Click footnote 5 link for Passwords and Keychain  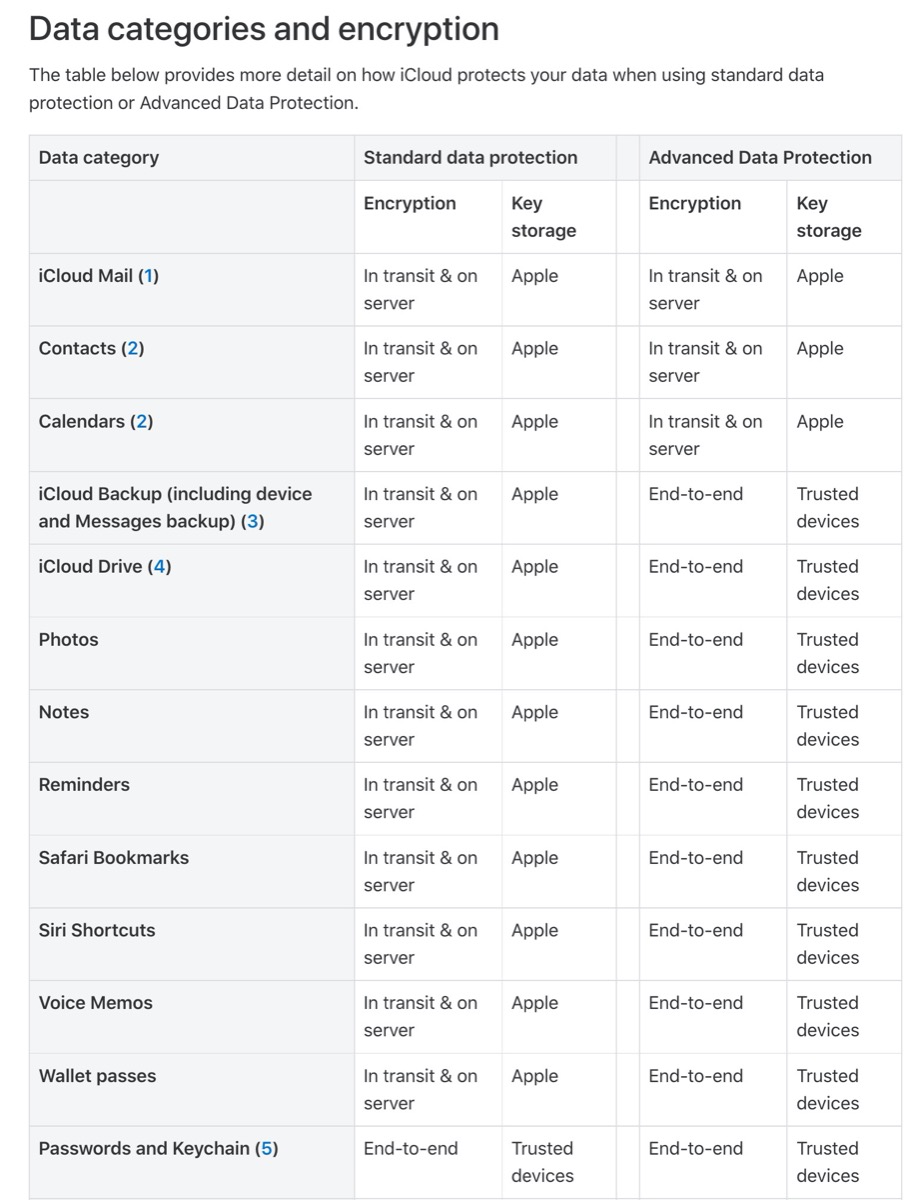[x=267, y=1149]
